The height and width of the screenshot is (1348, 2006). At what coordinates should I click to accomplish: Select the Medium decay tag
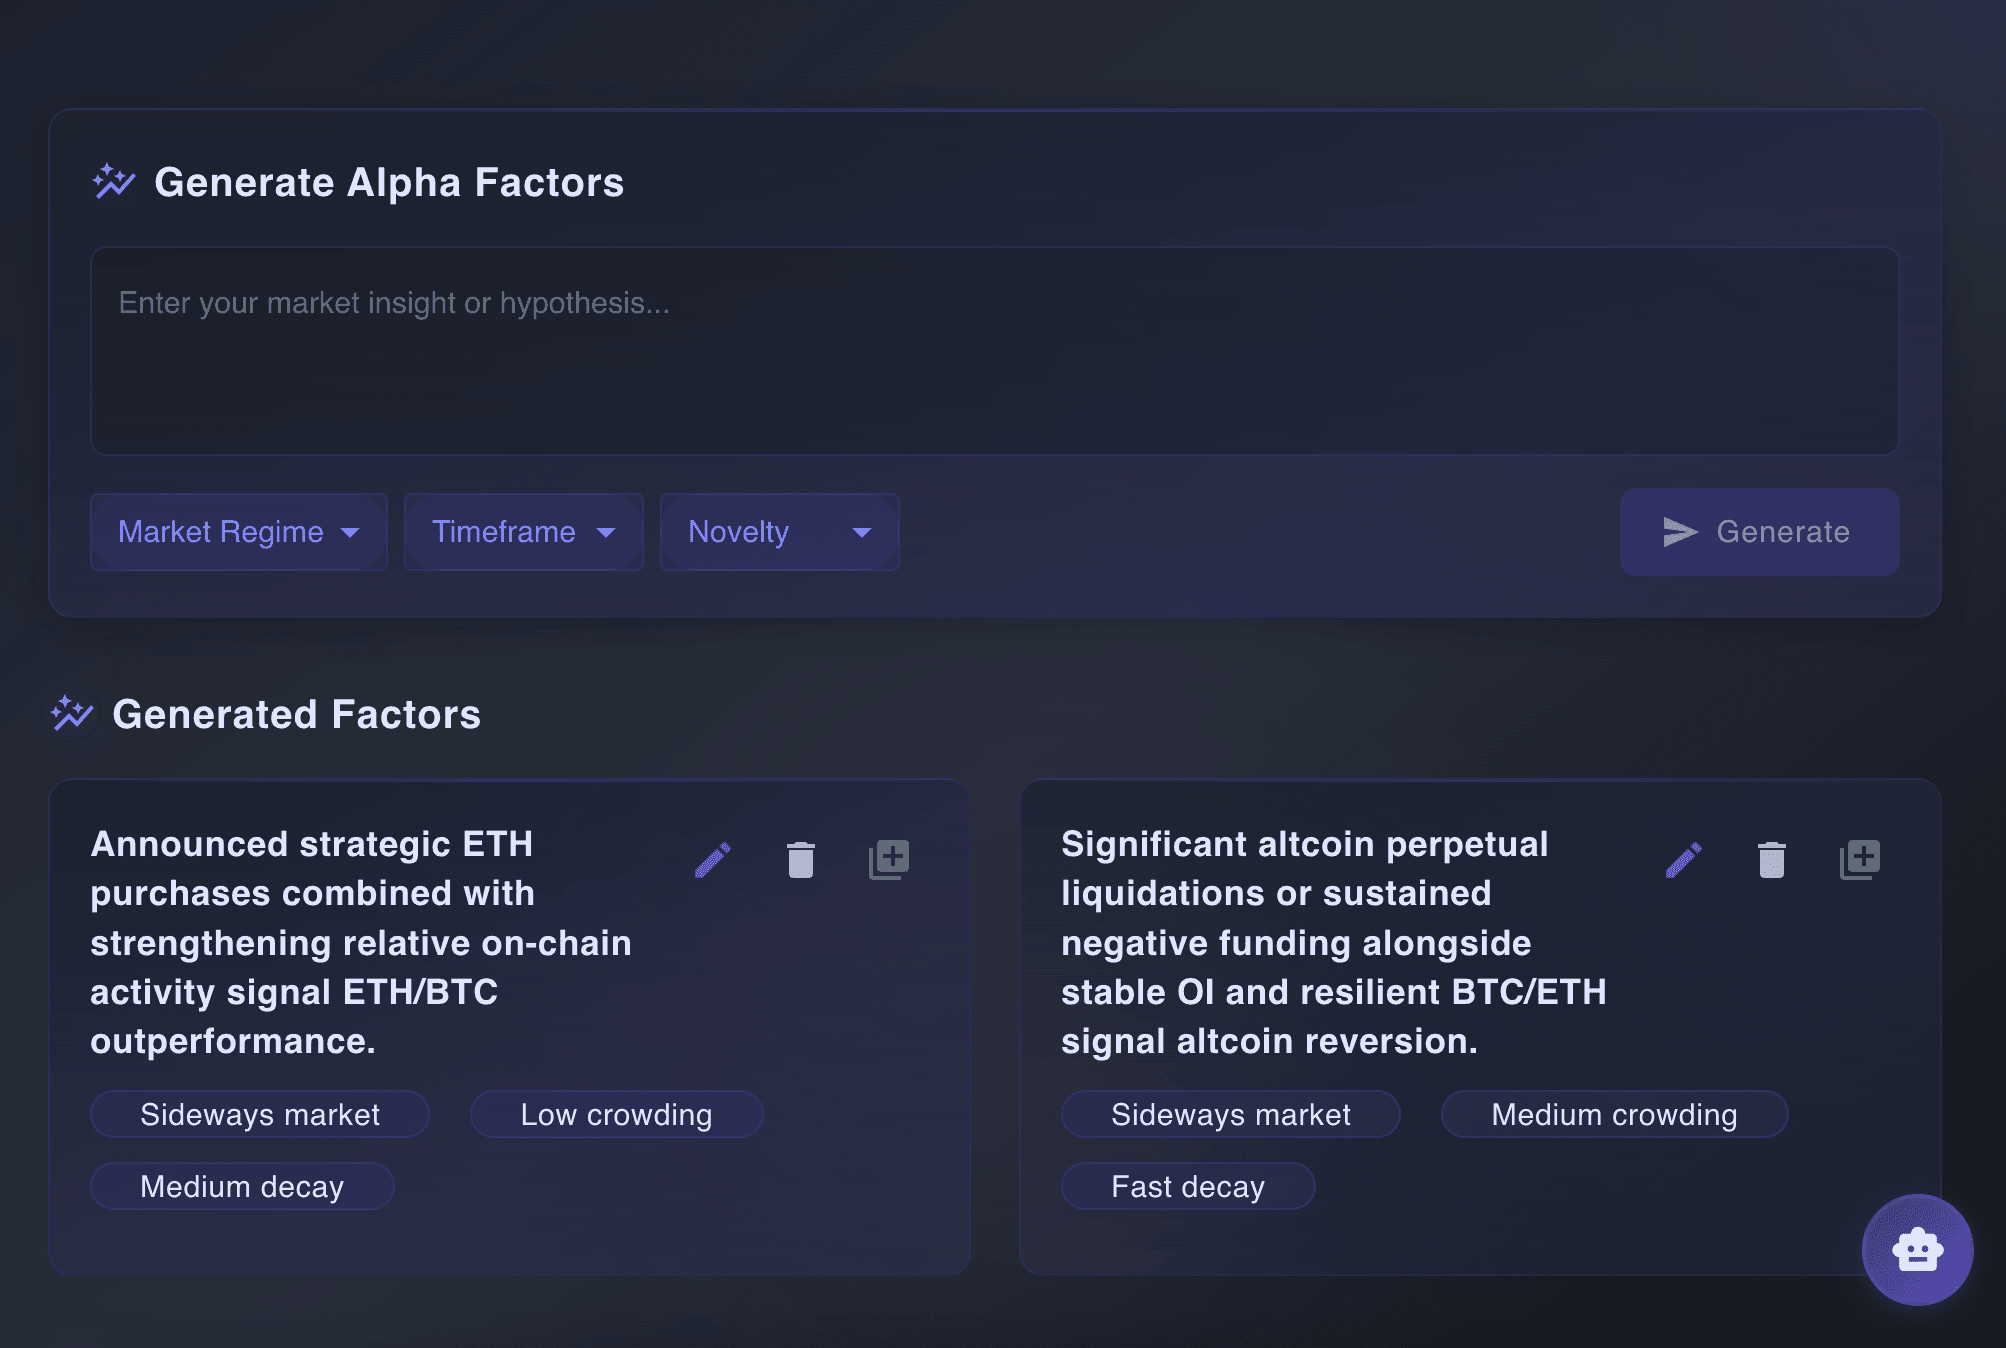tap(242, 1187)
